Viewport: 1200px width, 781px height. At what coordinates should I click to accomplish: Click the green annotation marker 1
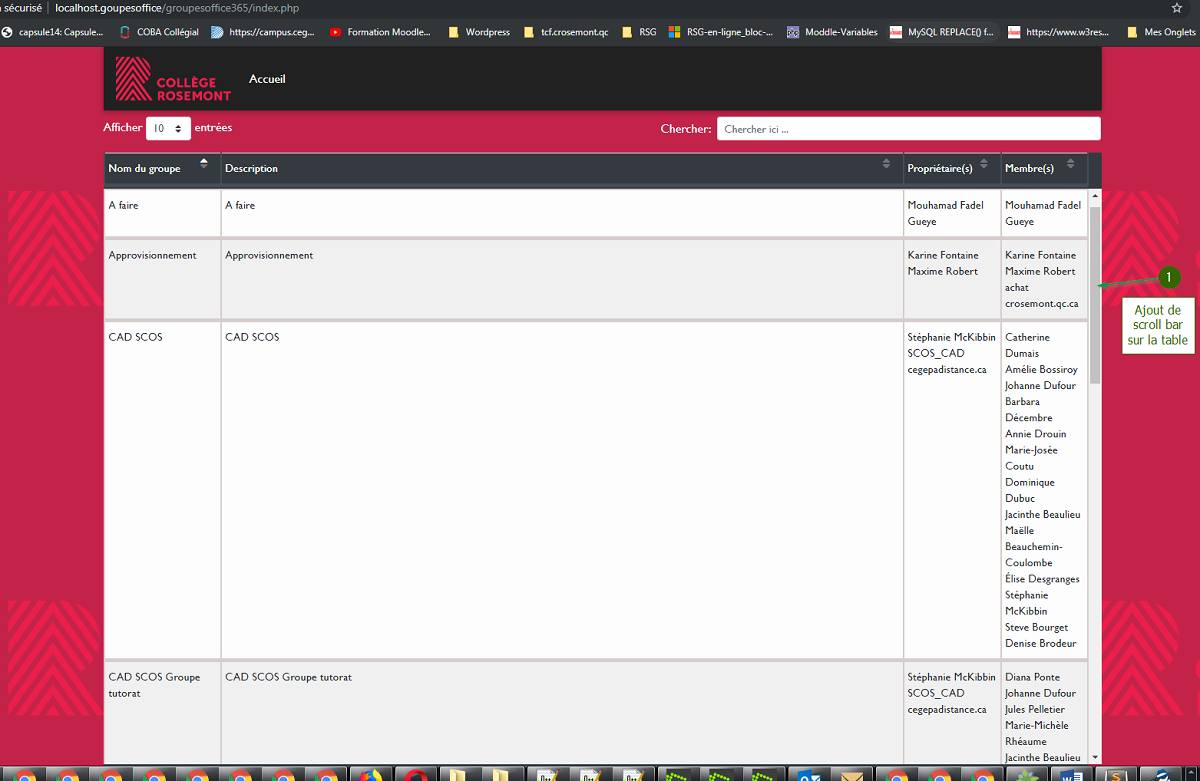point(1167,277)
